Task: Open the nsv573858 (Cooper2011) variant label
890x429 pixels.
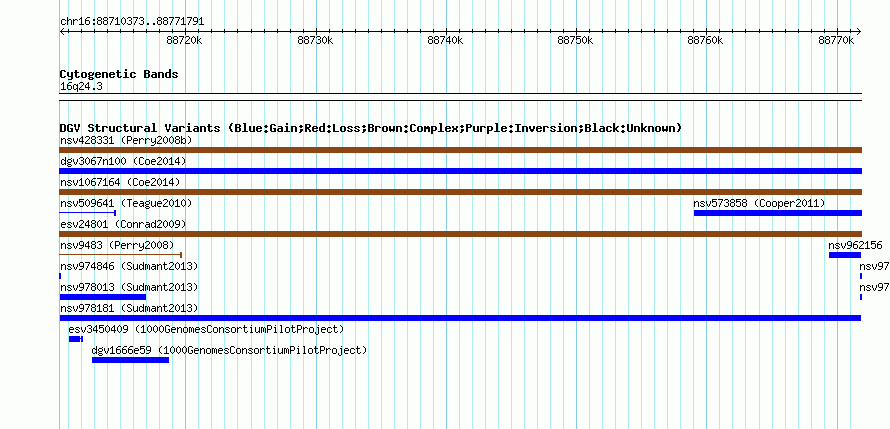Action: pos(759,203)
